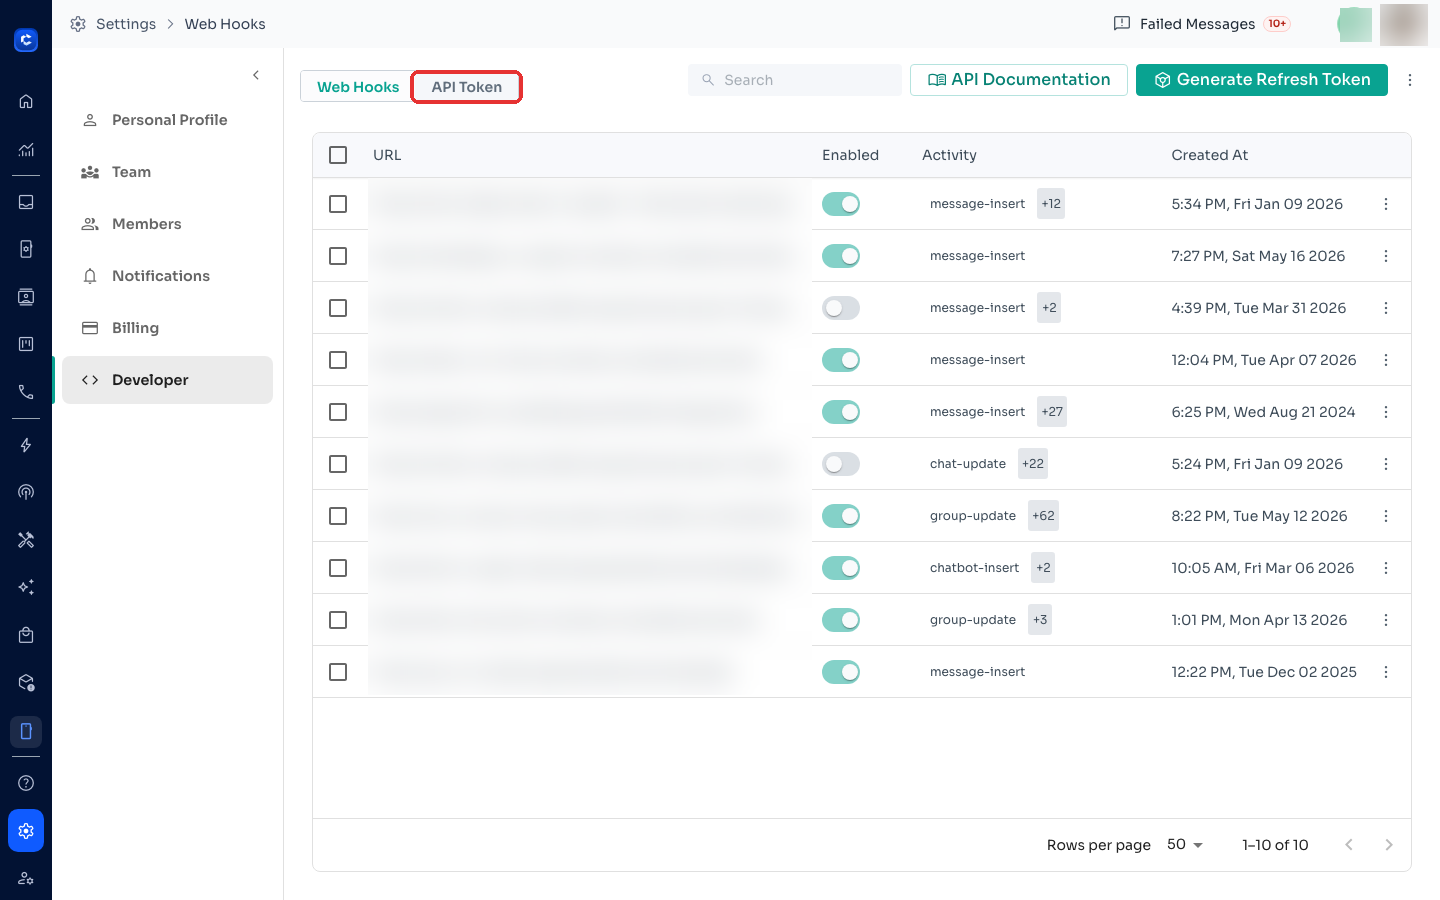Expand the +22 activities on chat-update row
1440x900 pixels.
1033,464
